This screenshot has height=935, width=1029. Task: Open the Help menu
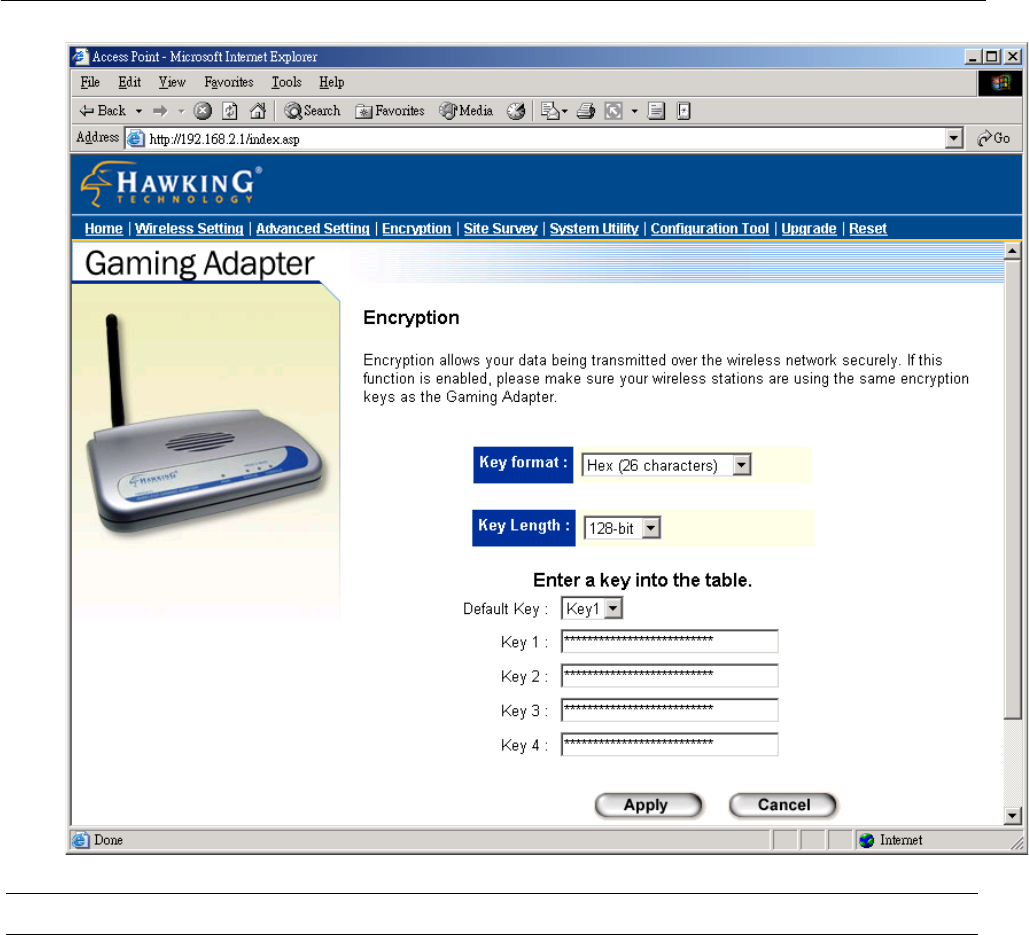[331, 83]
